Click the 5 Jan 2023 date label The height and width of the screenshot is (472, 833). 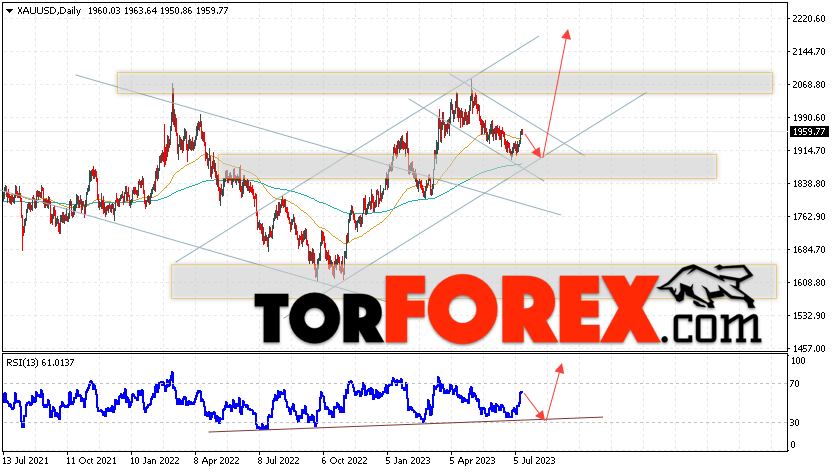tap(408, 460)
